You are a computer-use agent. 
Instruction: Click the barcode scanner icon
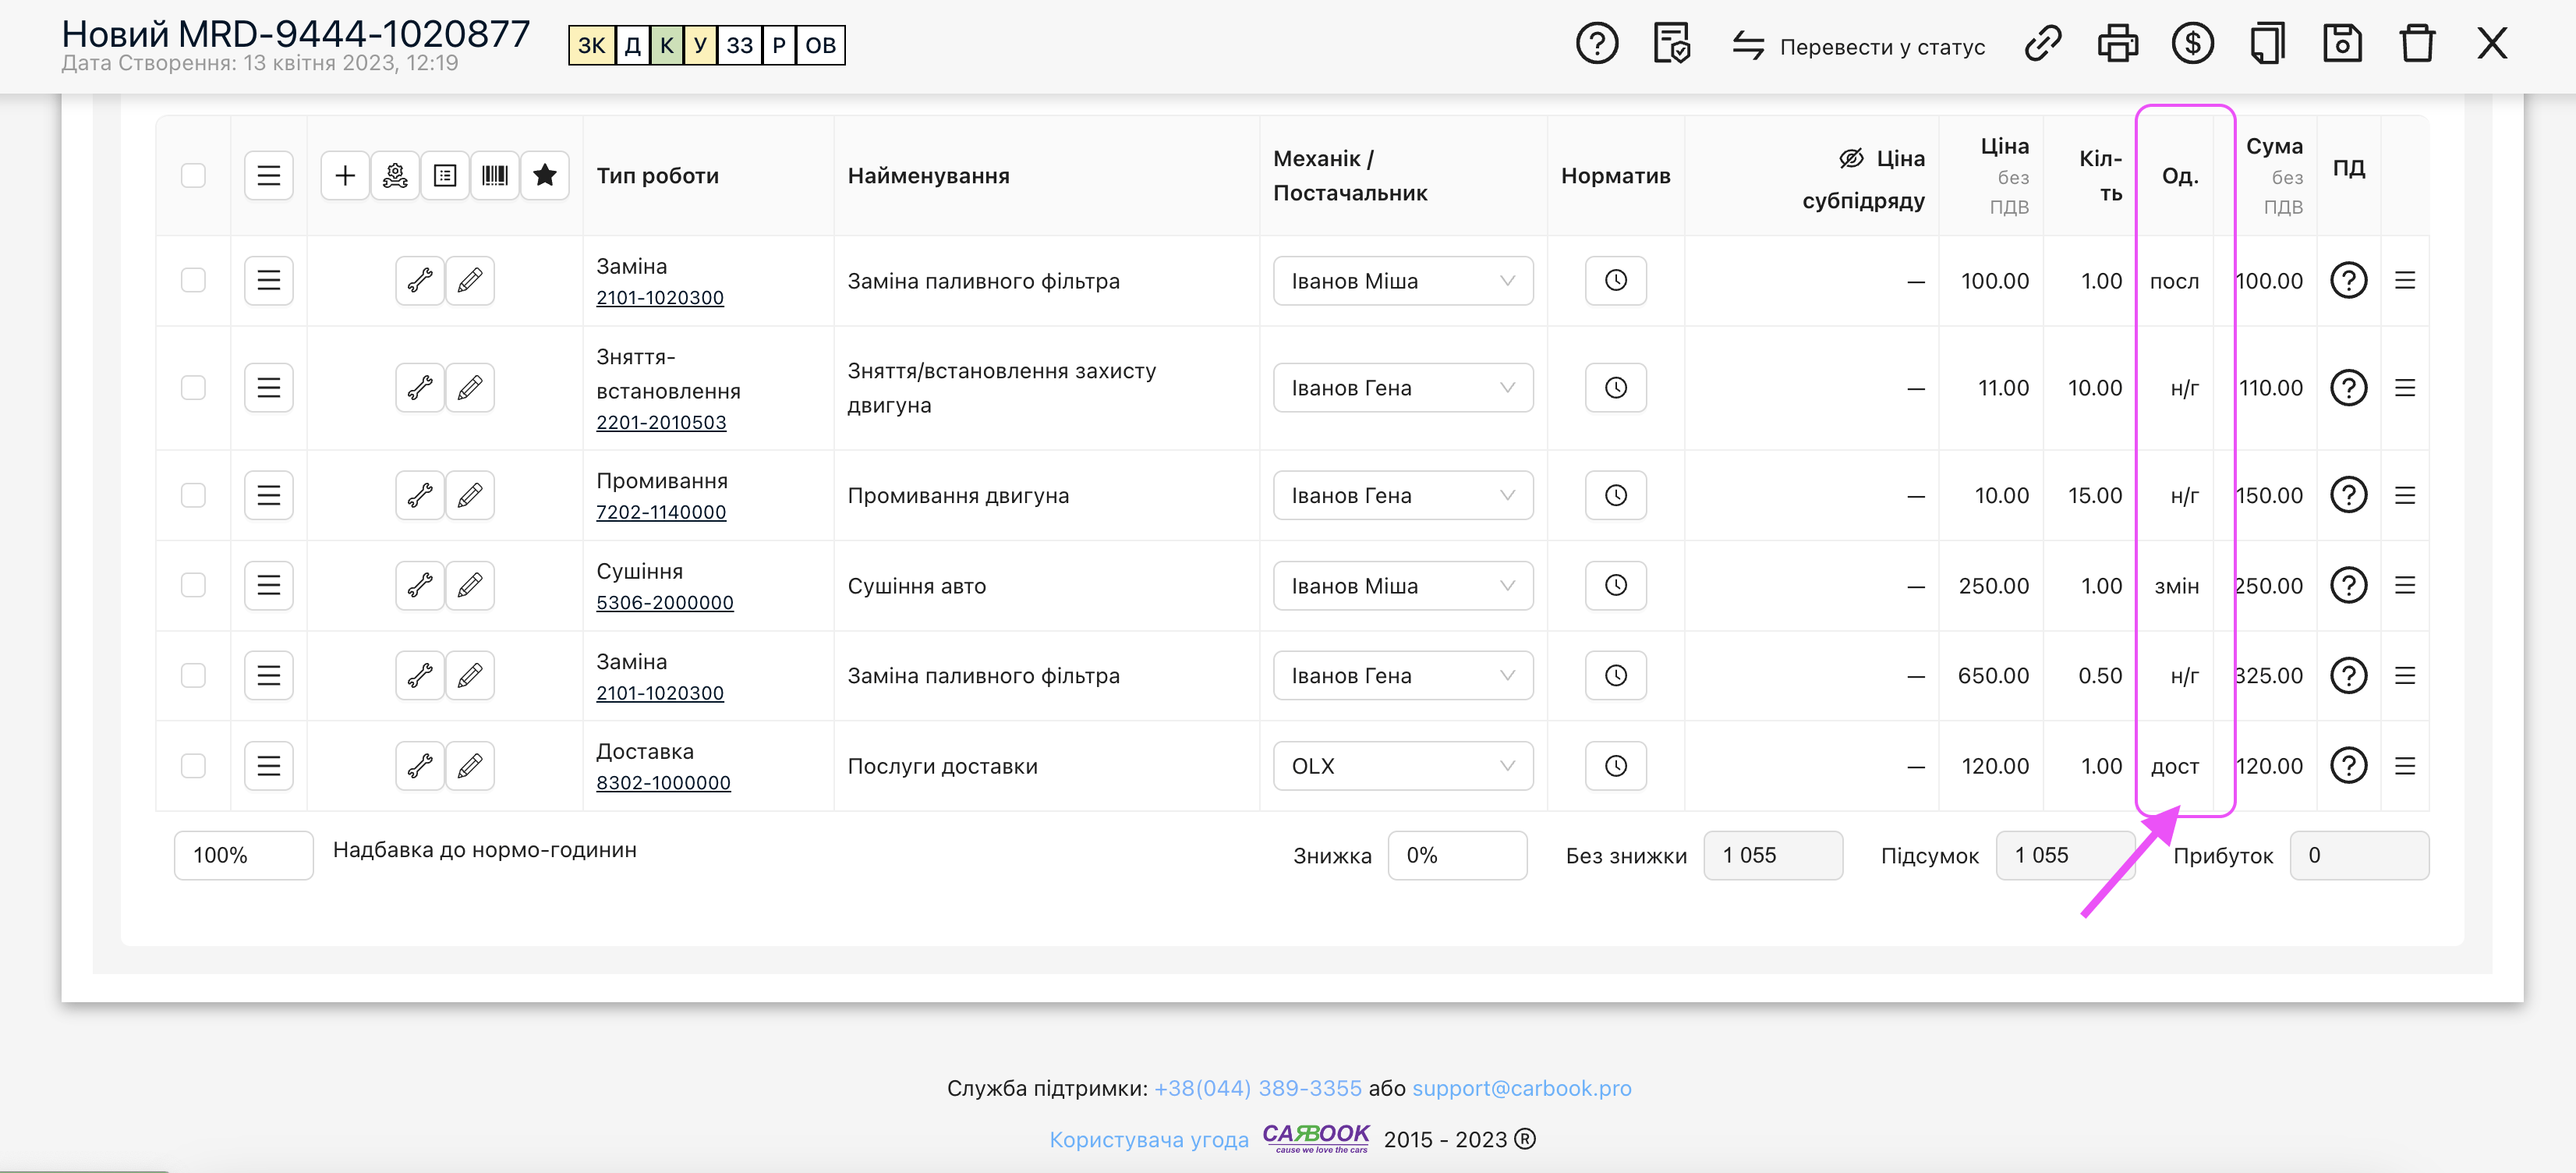(x=495, y=176)
